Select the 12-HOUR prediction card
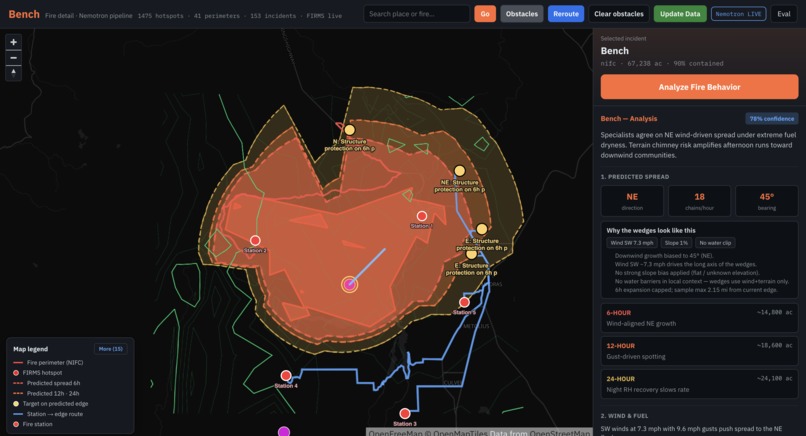 pos(700,351)
